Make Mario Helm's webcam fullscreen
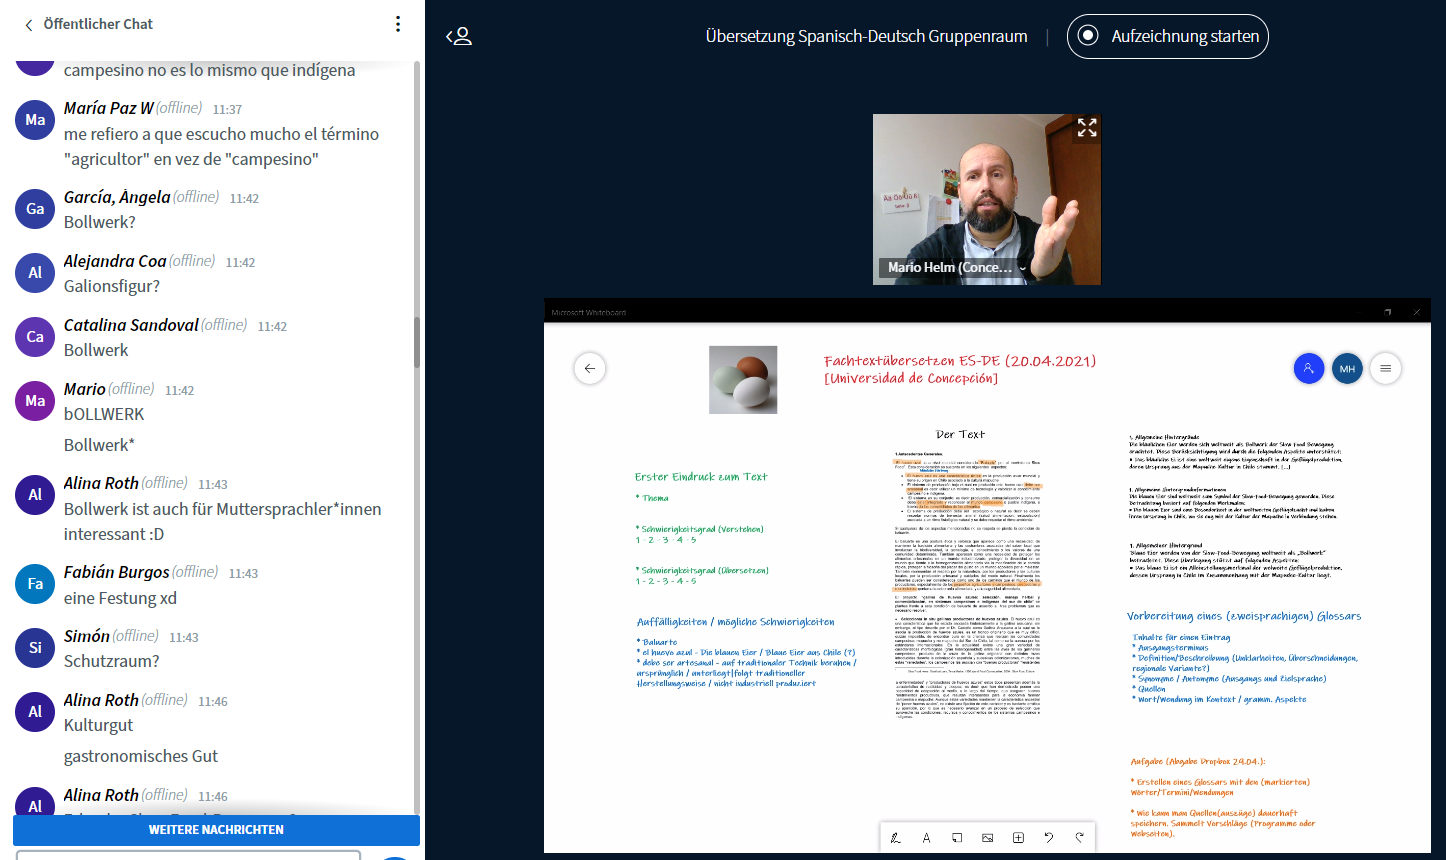This screenshot has width=1446, height=860. (1087, 128)
